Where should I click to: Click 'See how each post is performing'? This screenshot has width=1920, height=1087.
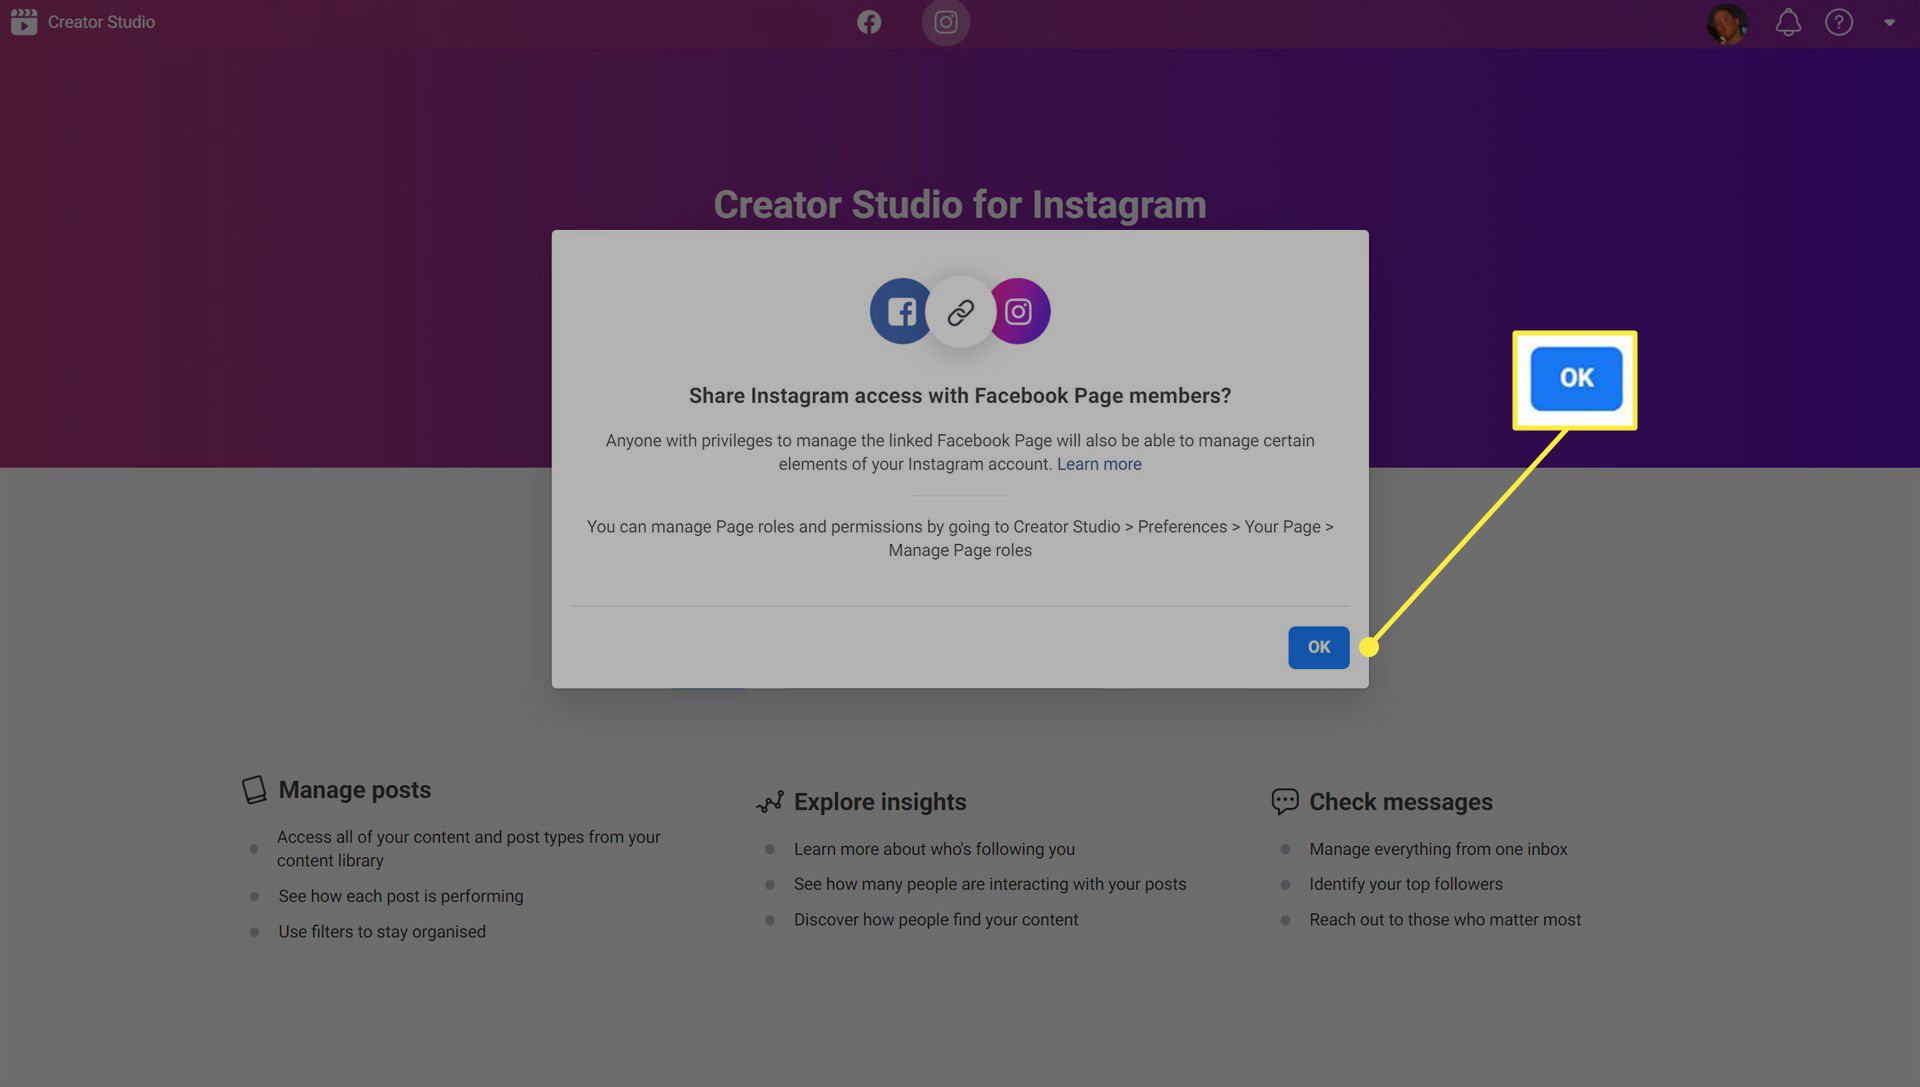[x=400, y=896]
